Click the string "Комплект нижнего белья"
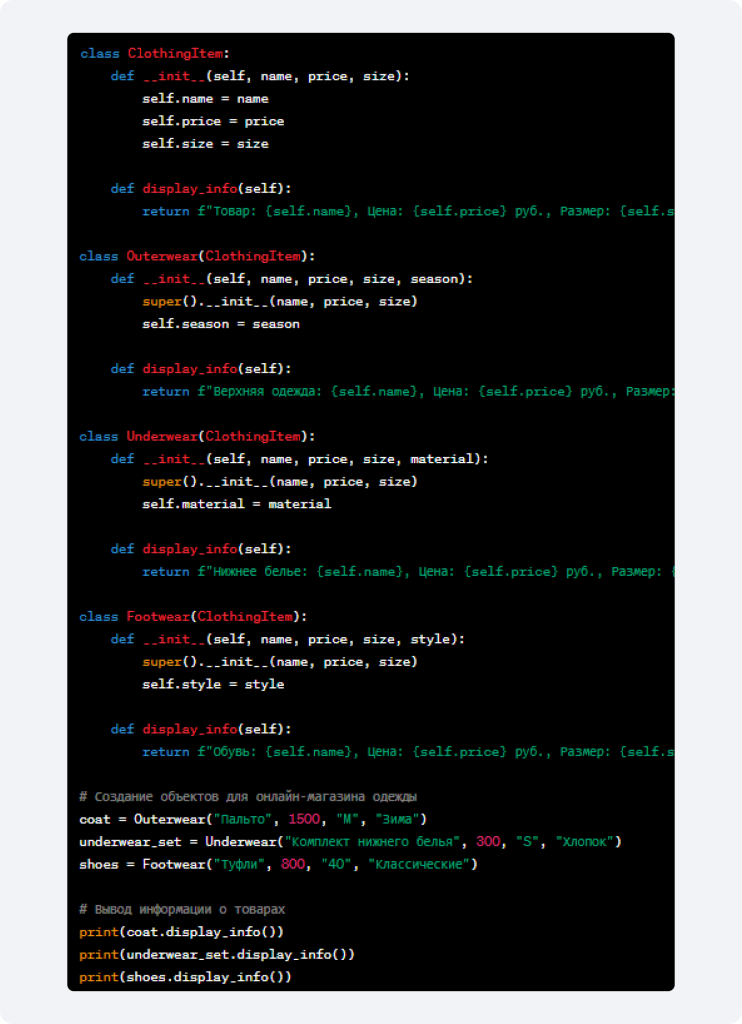This screenshot has height=1024, width=742. 374,842
